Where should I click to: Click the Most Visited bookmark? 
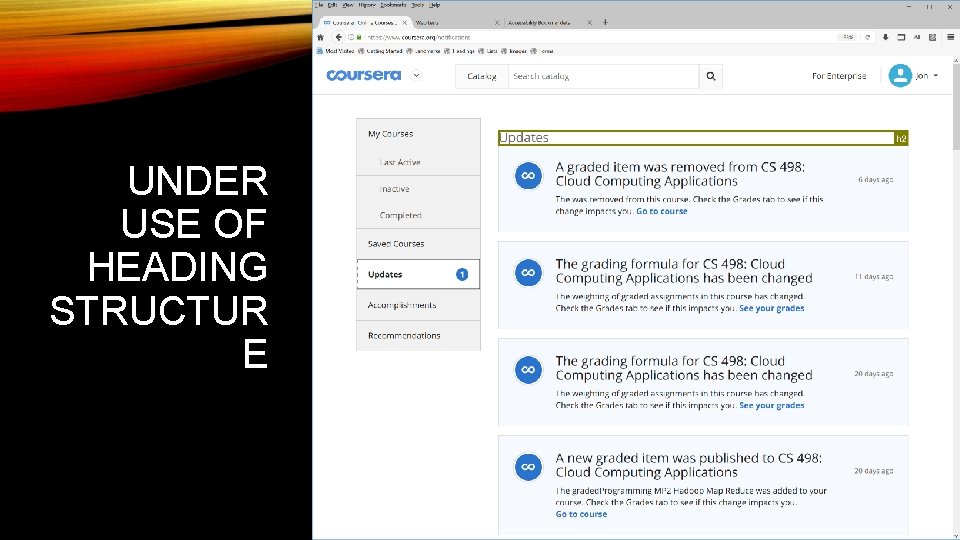(x=336, y=51)
